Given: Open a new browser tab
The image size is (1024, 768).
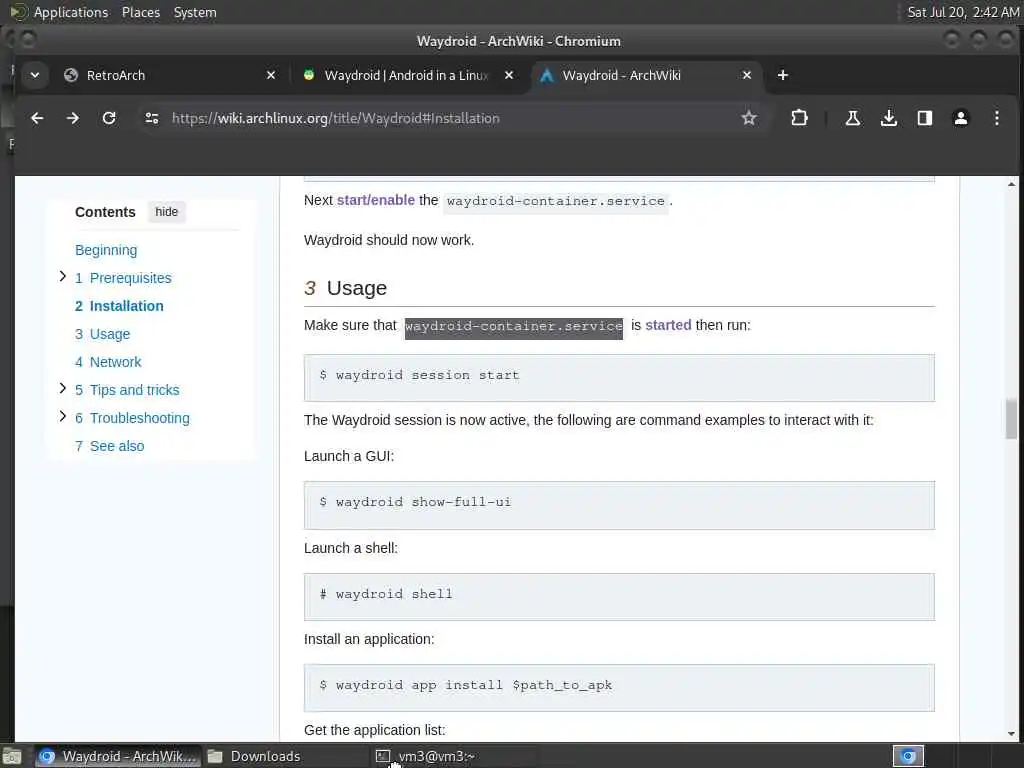Looking at the screenshot, I should (783, 75).
